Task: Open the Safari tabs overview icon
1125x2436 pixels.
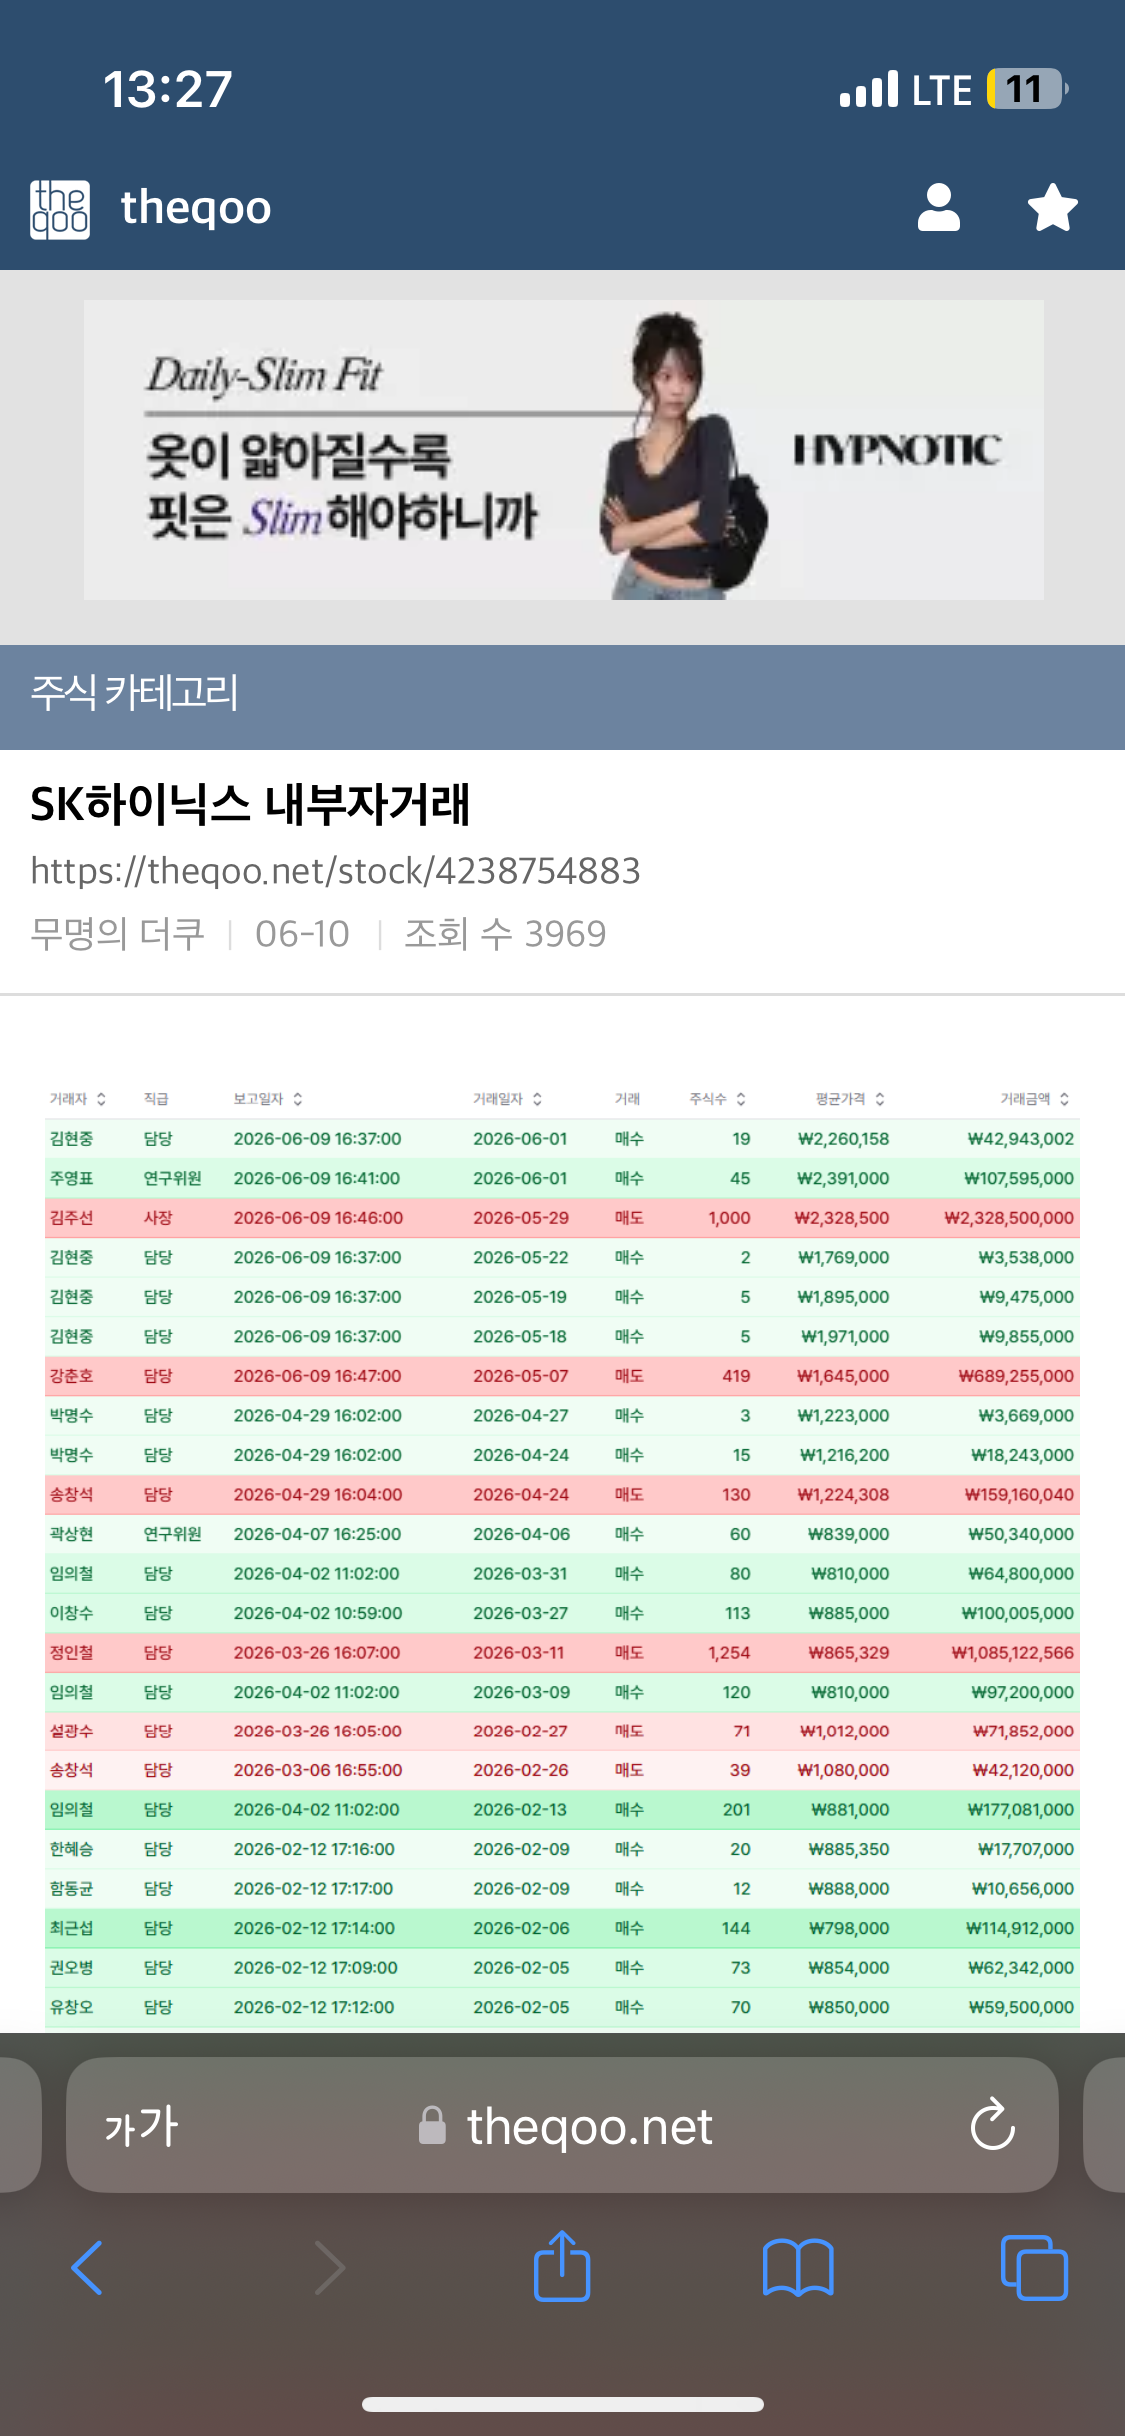Action: [x=1034, y=2267]
